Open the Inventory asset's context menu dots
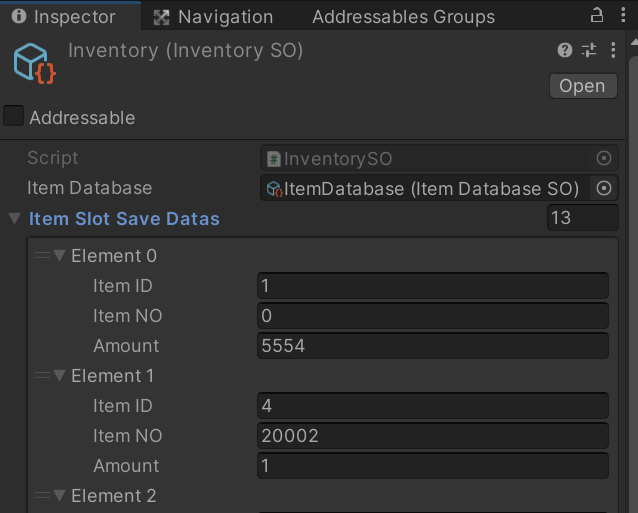This screenshot has height=513, width=638. (612, 50)
